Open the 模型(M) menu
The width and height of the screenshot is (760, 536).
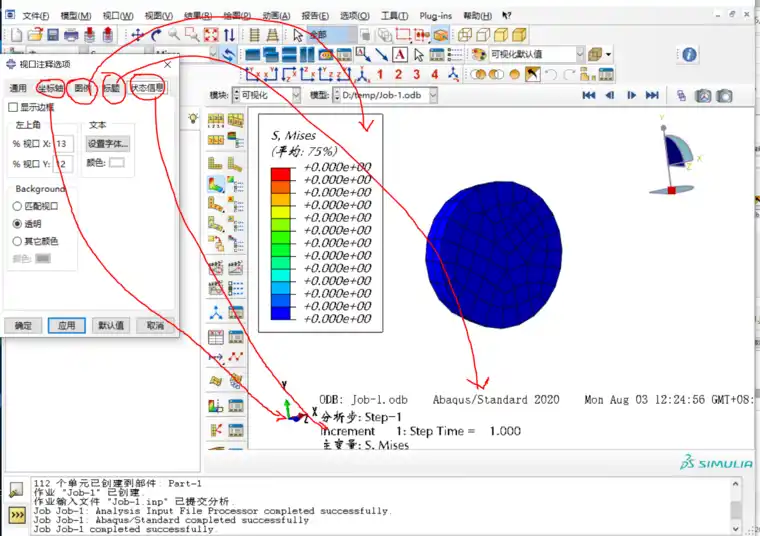tap(76, 16)
